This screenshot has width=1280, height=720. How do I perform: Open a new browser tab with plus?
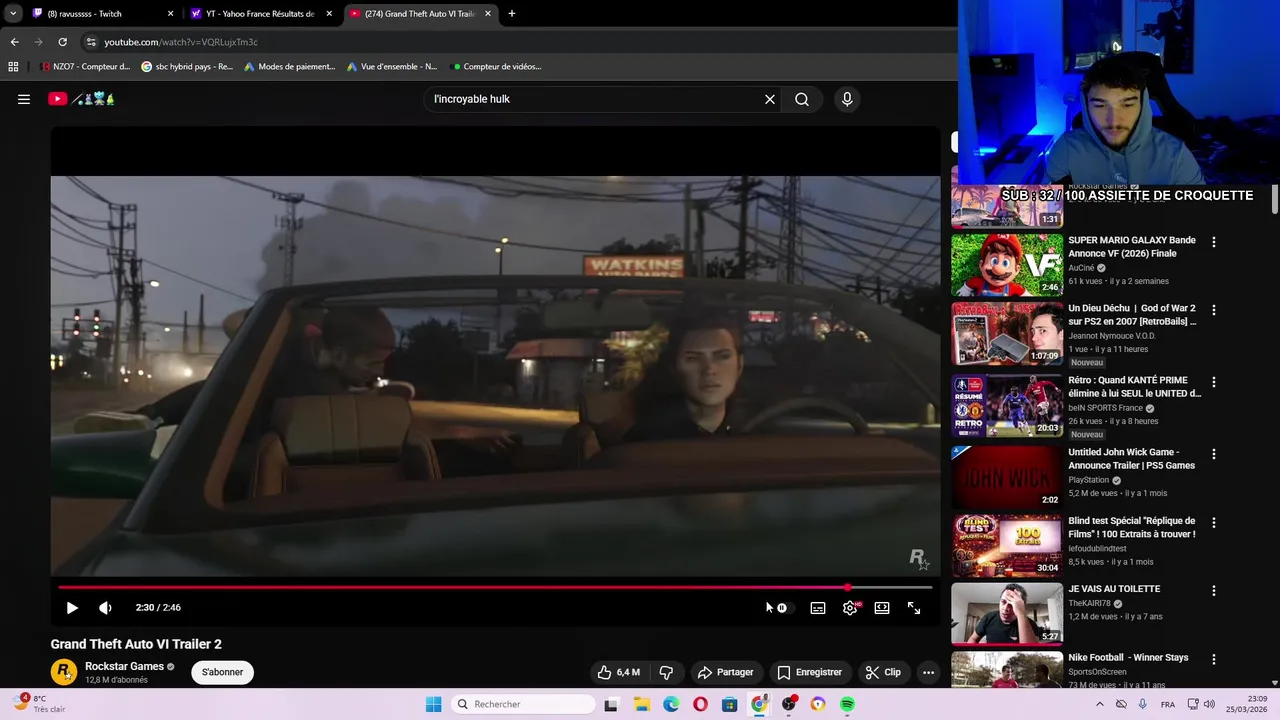point(512,14)
